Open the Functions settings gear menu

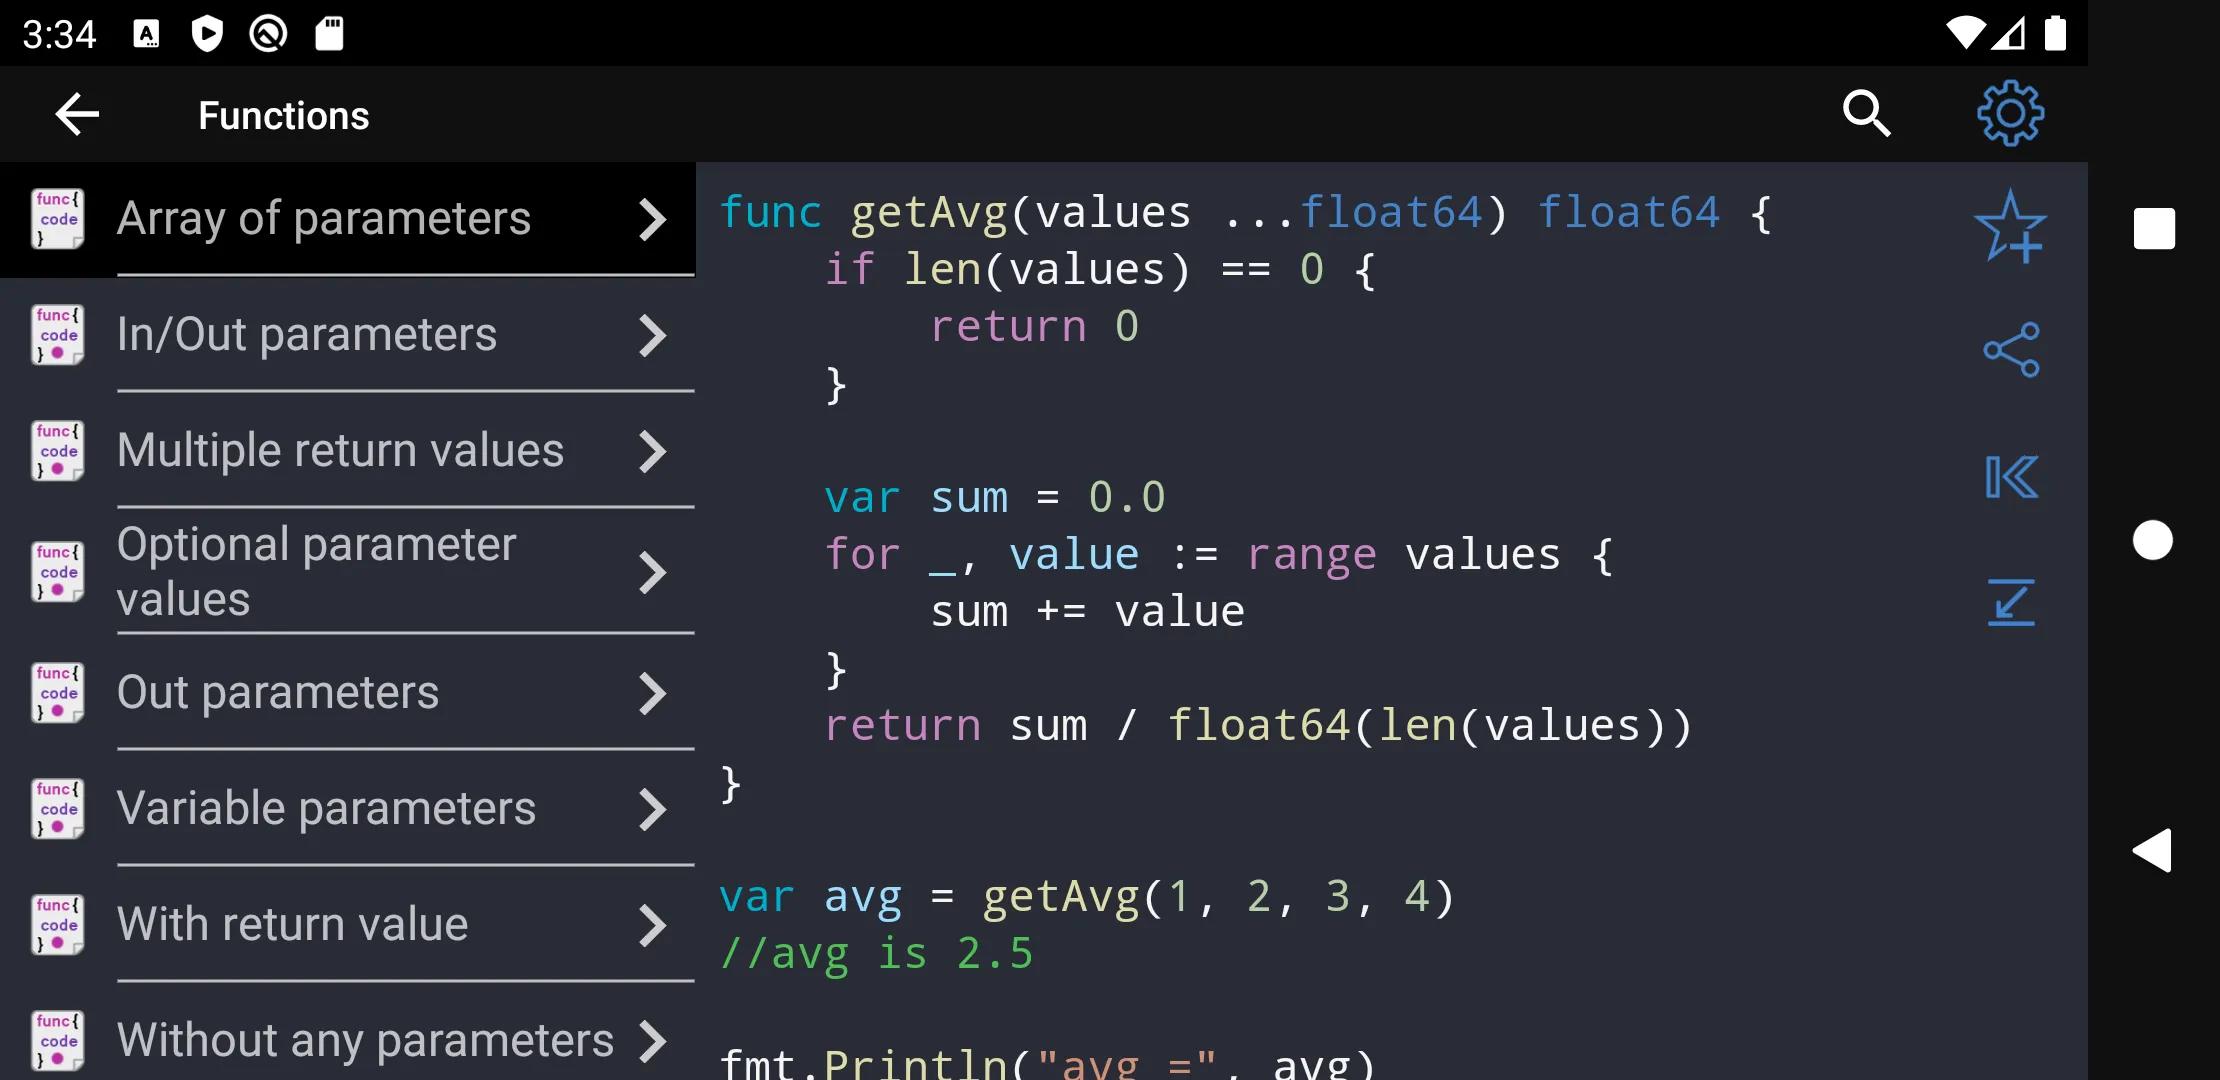pyautogui.click(x=2010, y=115)
